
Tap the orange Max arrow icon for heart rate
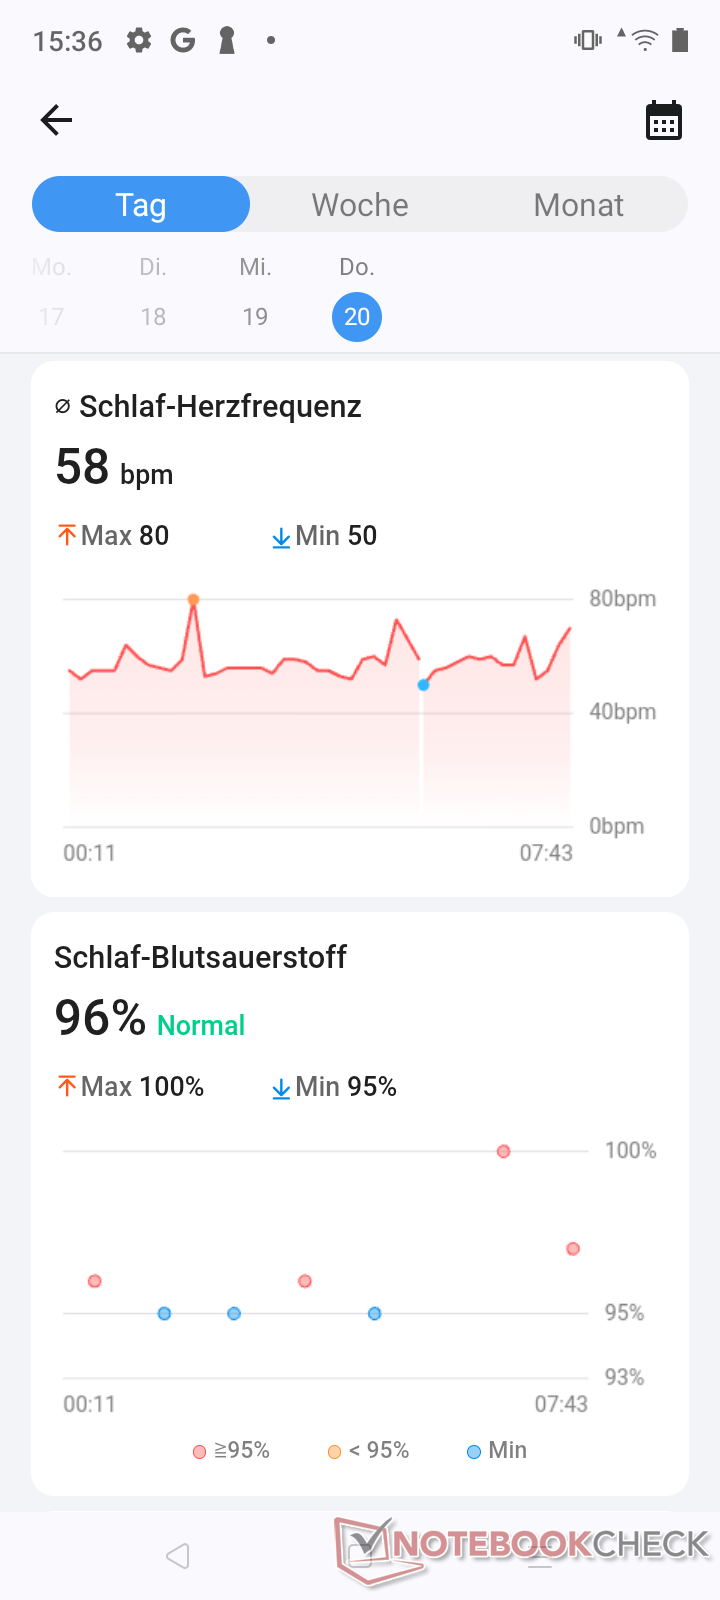coord(67,536)
